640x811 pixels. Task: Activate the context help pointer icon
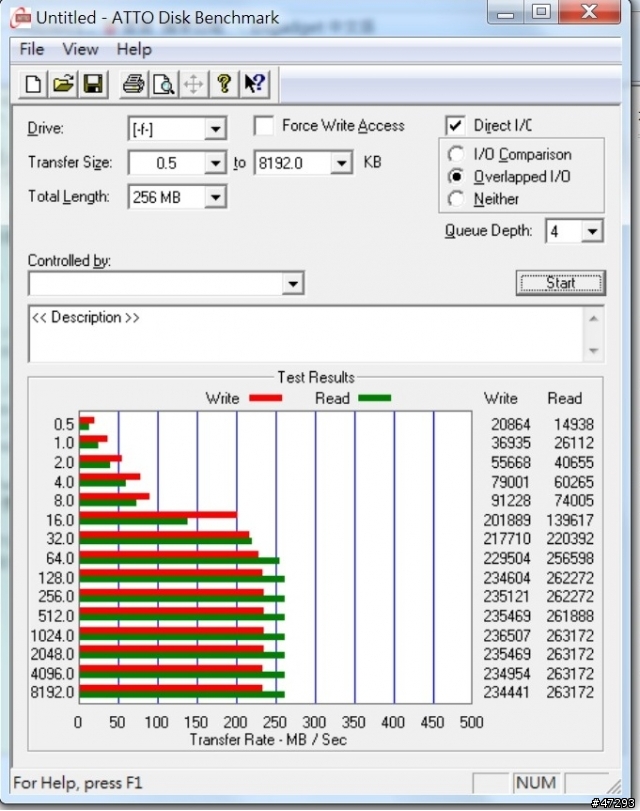tap(254, 83)
